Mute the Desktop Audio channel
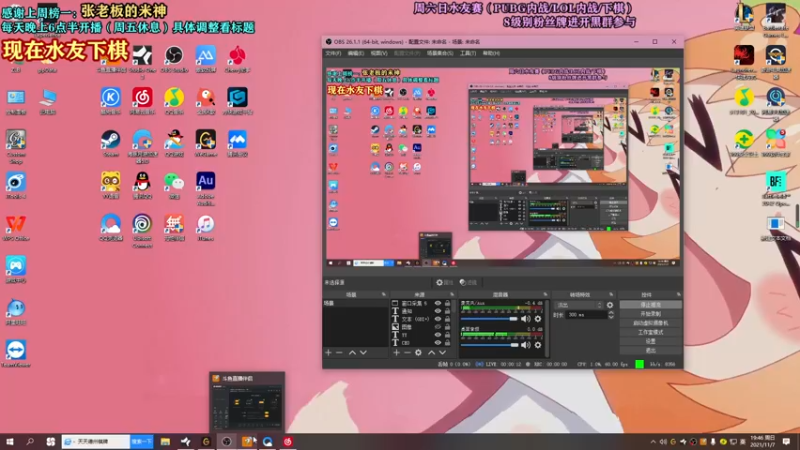 [526, 345]
